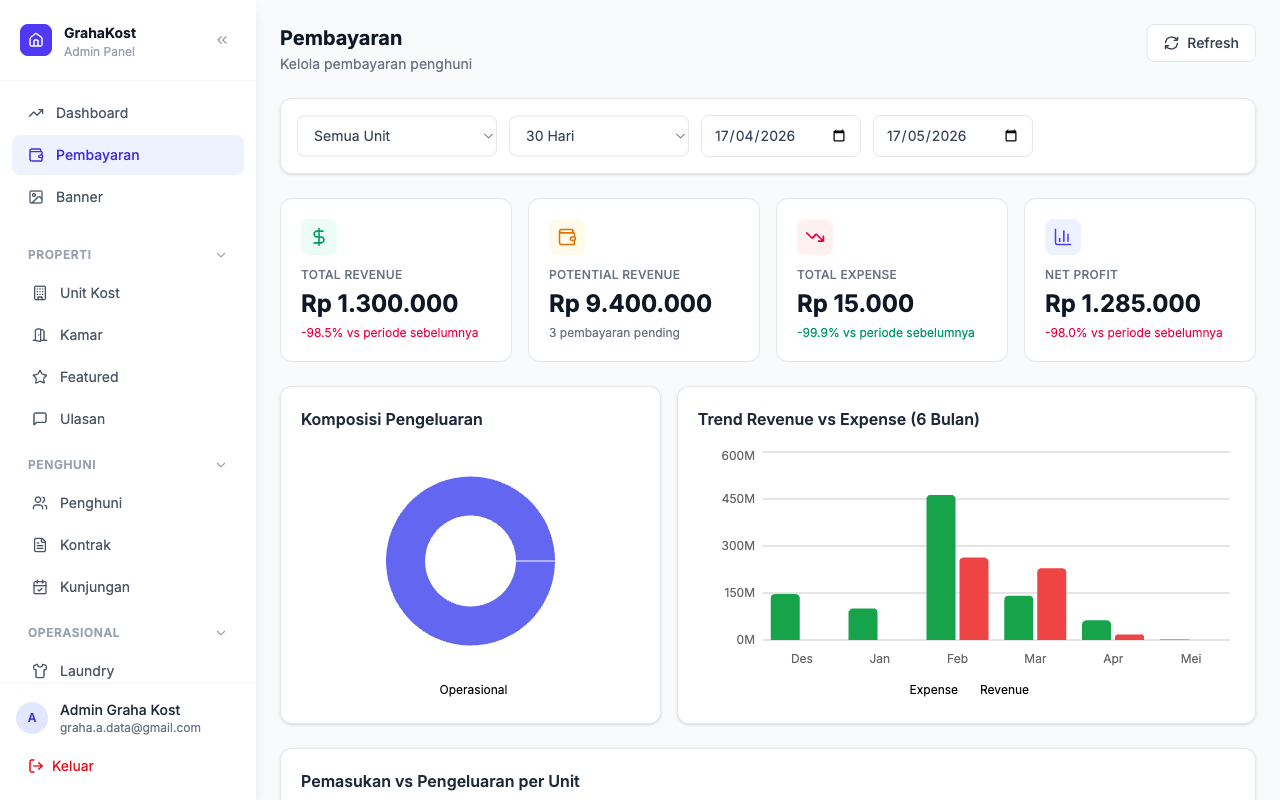The width and height of the screenshot is (1280, 800).
Task: Click the Kontrak document icon
Action: pyautogui.click(x=40, y=545)
